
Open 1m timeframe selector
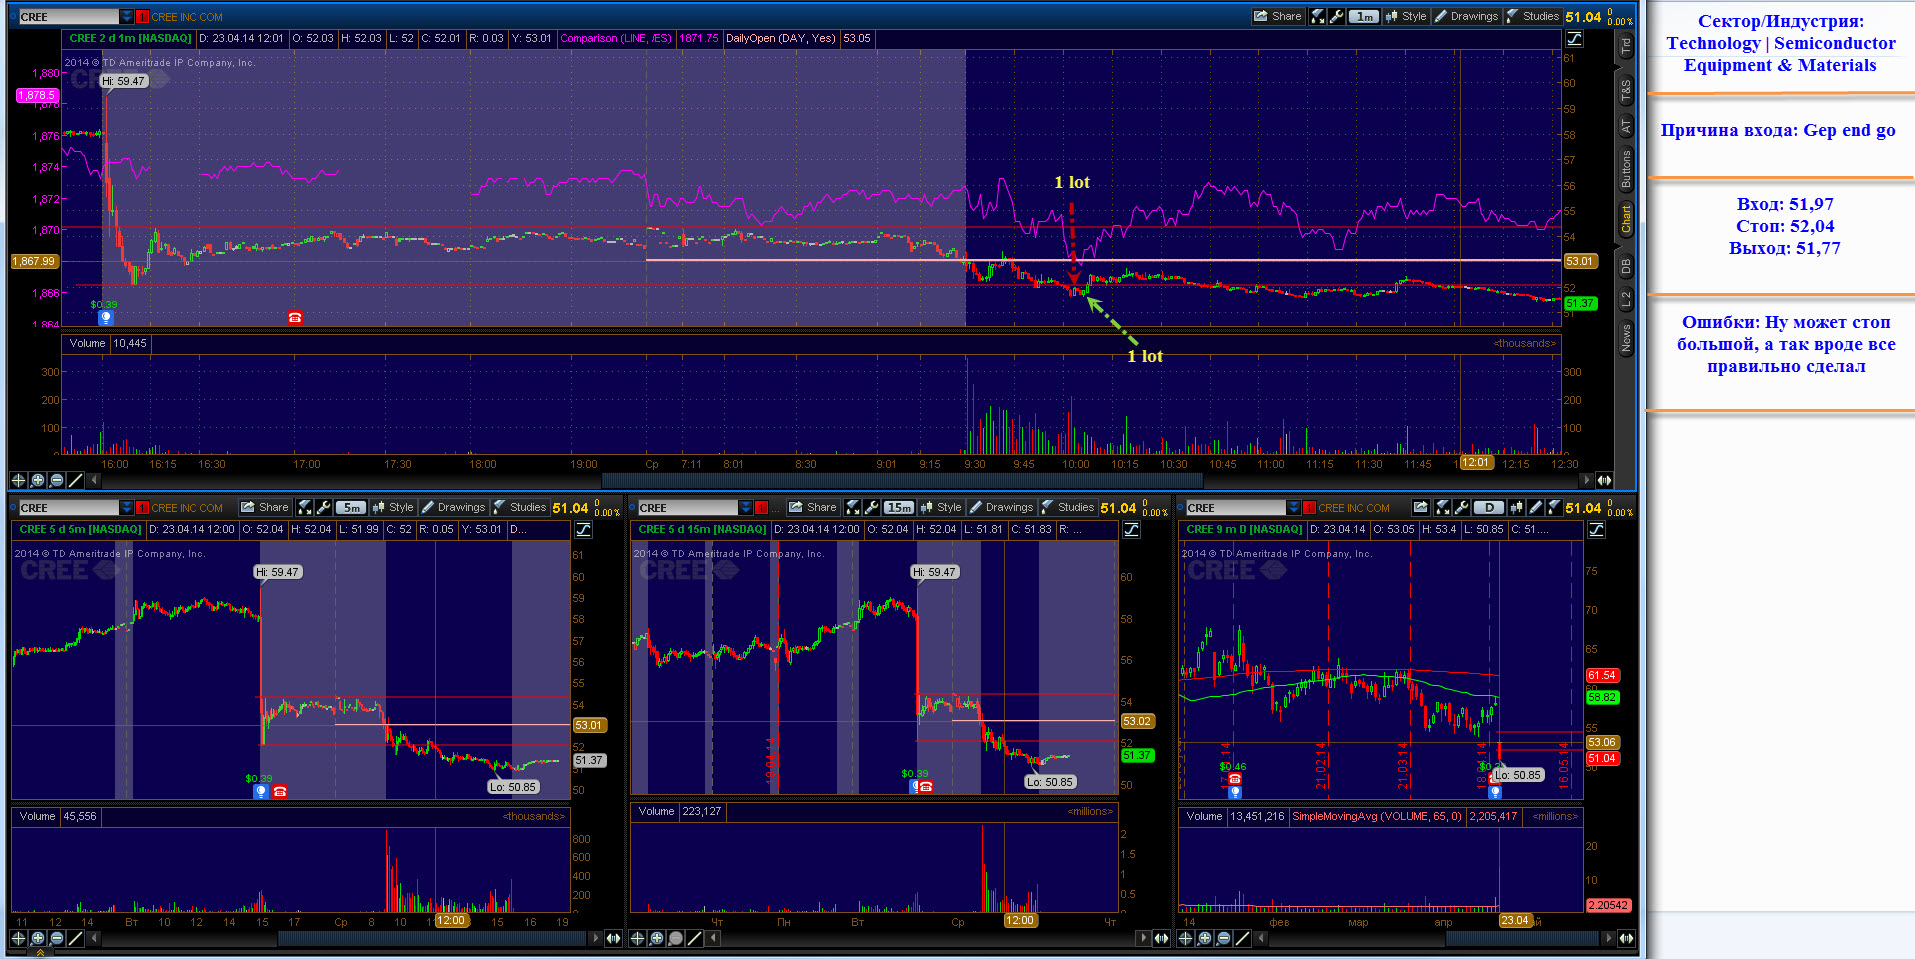click(x=1364, y=16)
